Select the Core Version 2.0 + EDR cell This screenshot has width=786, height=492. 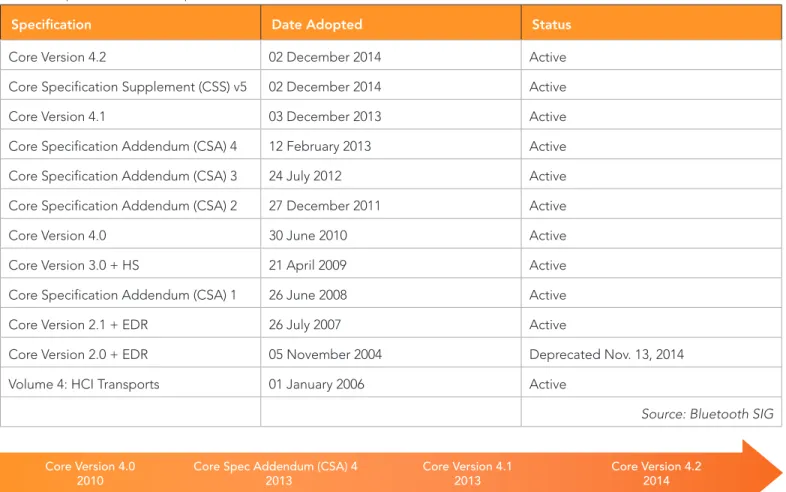130,354
